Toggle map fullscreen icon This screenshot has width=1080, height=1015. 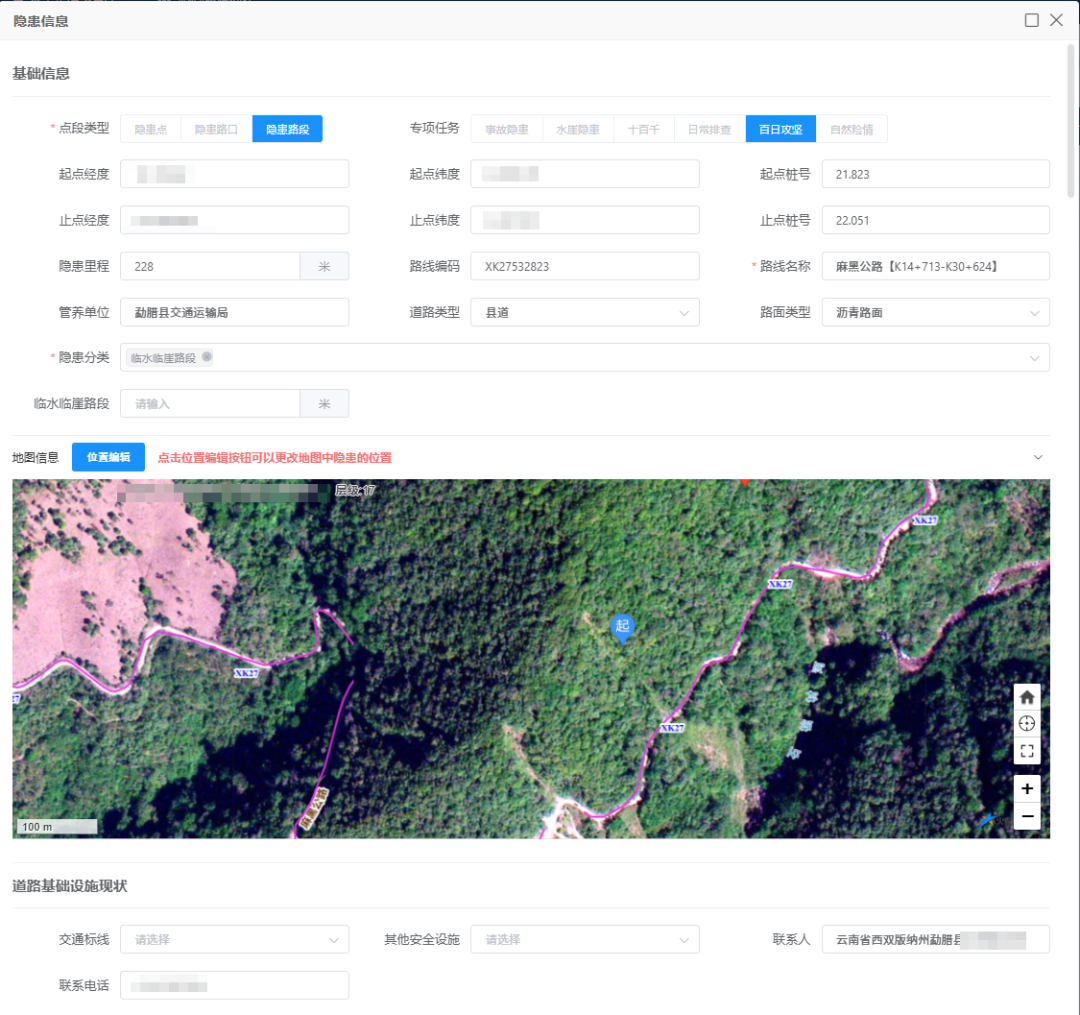click(1026, 751)
